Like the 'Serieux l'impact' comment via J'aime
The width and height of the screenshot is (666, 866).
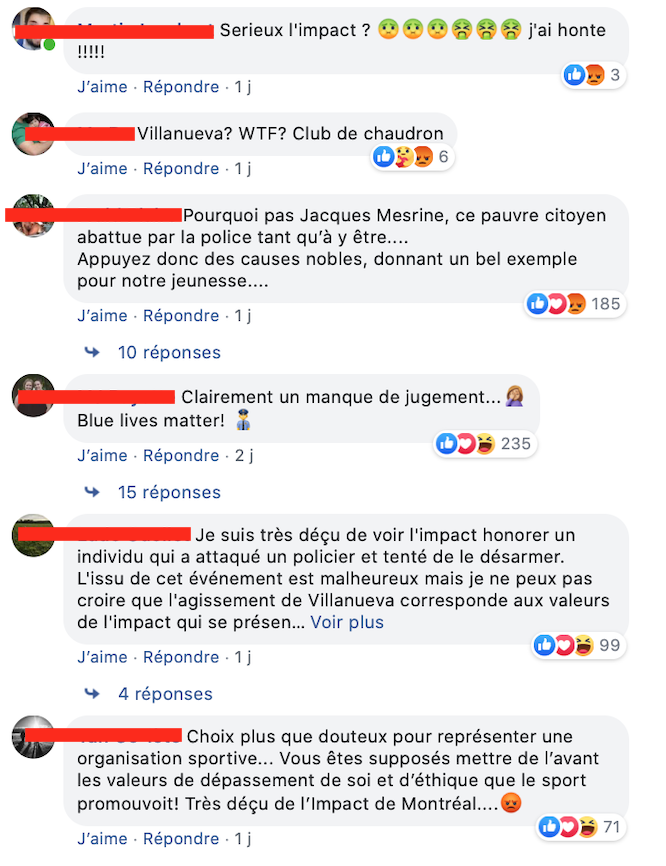pos(102,87)
